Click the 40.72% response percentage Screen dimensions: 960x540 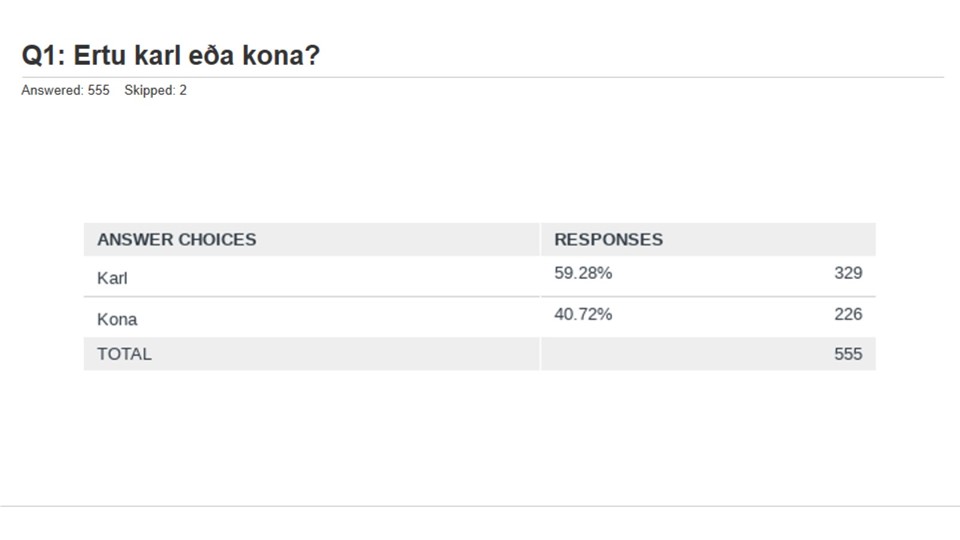pyautogui.click(x=583, y=314)
